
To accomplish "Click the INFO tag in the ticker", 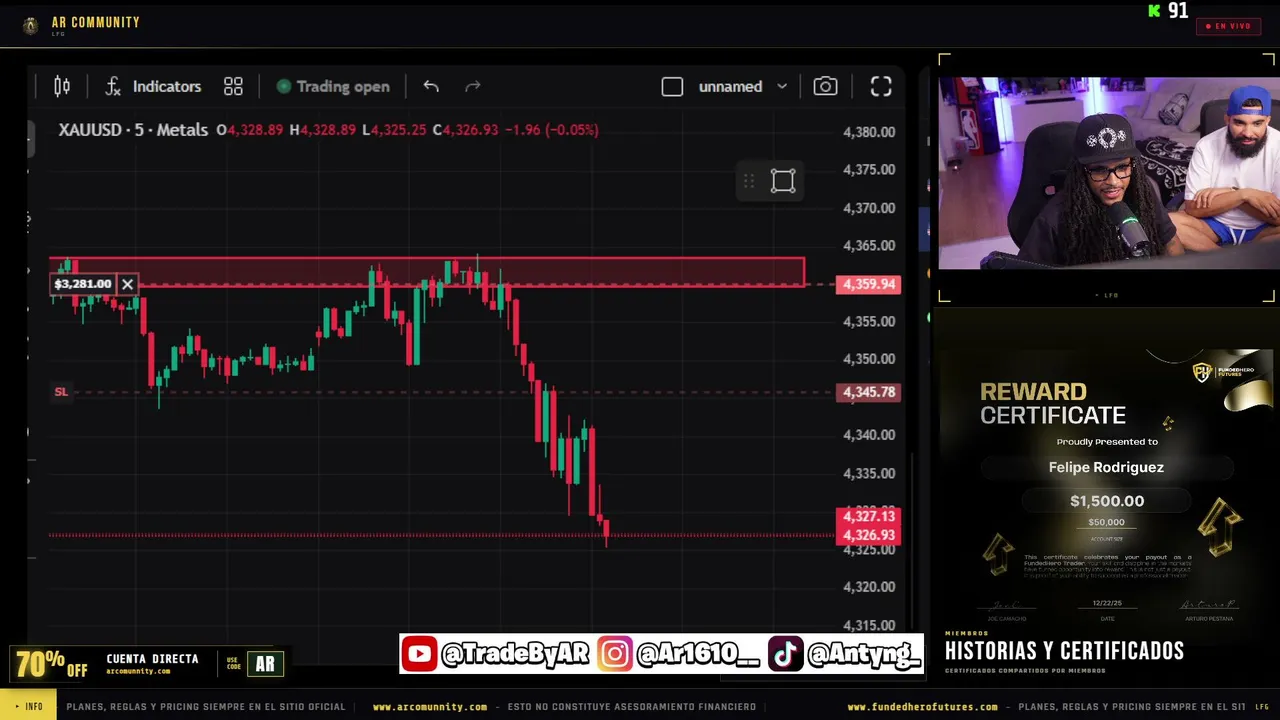I will 29,707.
